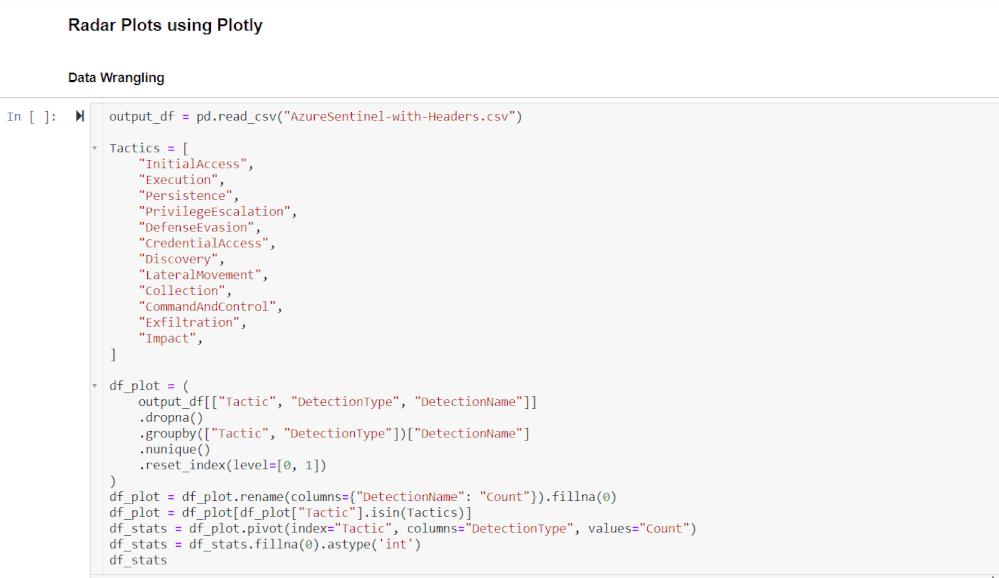Image resolution: width=999 pixels, height=578 pixels.
Task: Click the "CommandAndControl" list entry
Action: coord(207,307)
